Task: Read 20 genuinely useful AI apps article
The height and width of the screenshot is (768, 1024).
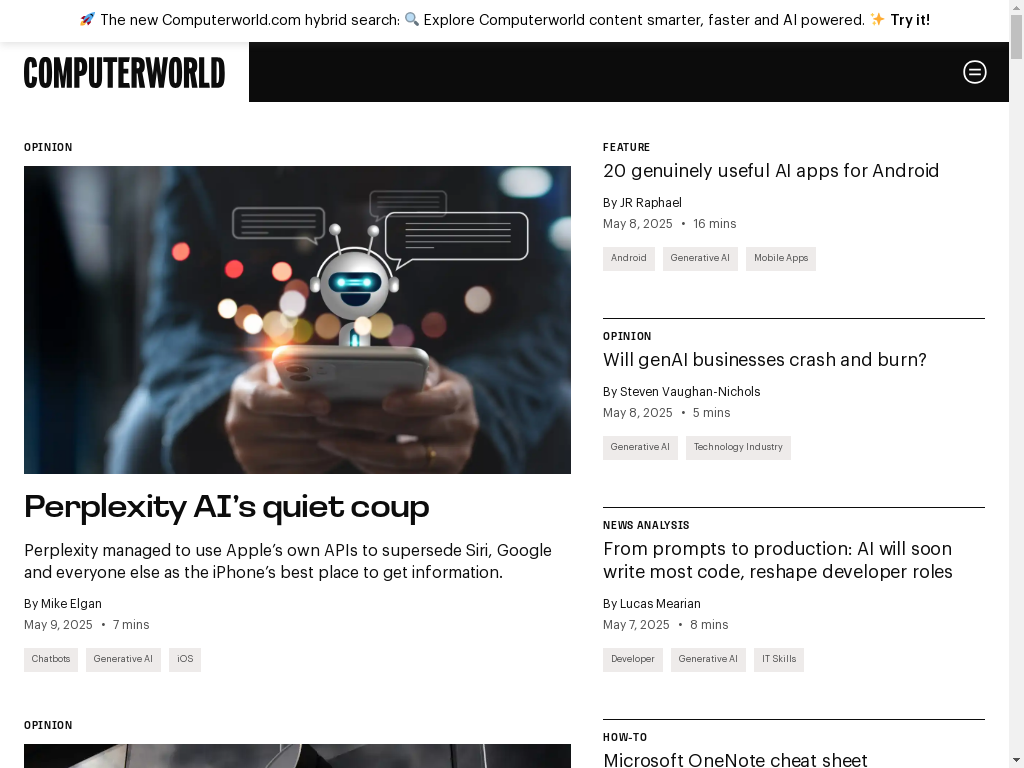Action: point(771,170)
